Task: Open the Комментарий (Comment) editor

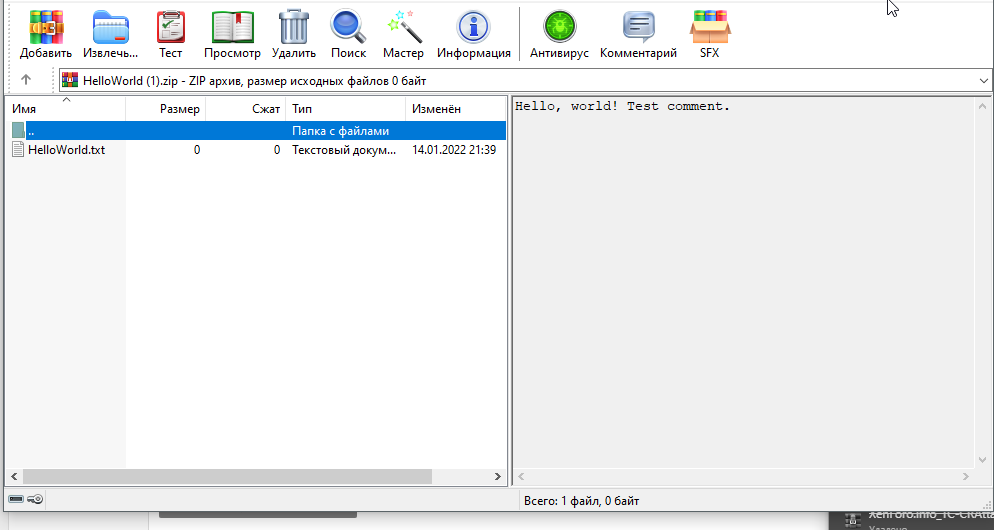Action: coord(638,33)
